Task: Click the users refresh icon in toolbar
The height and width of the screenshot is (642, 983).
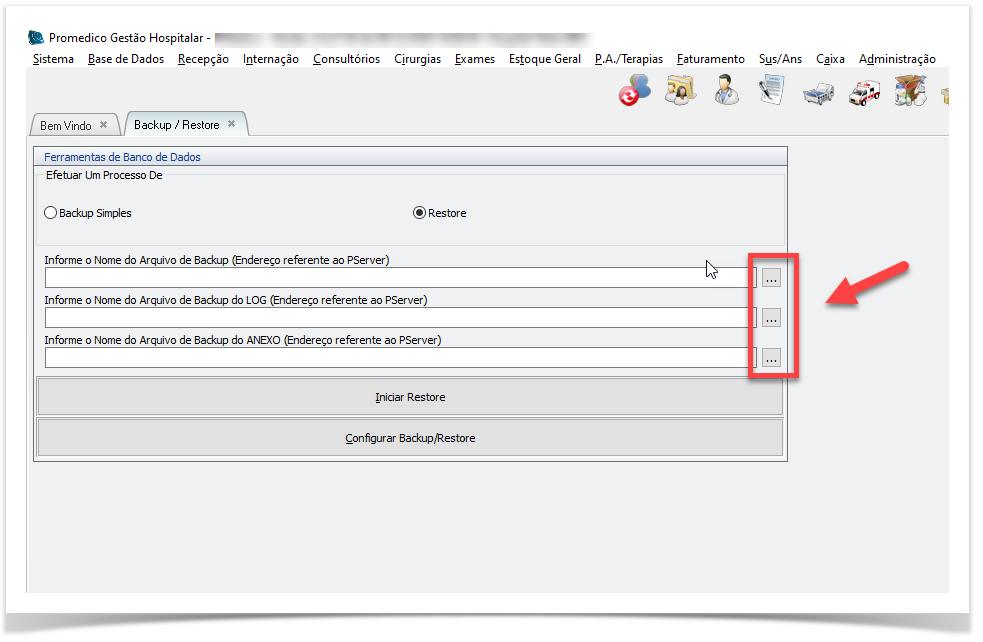Action: click(x=634, y=91)
